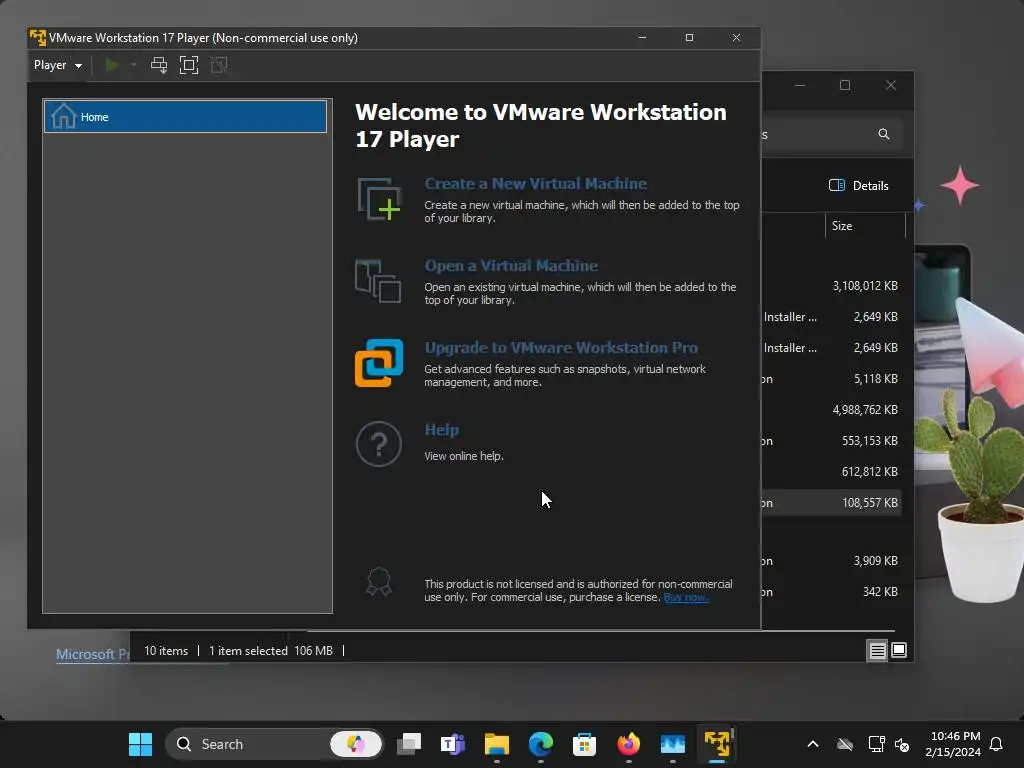The image size is (1024, 768).
Task: Maximize the VMware Player window
Action: click(x=689, y=38)
